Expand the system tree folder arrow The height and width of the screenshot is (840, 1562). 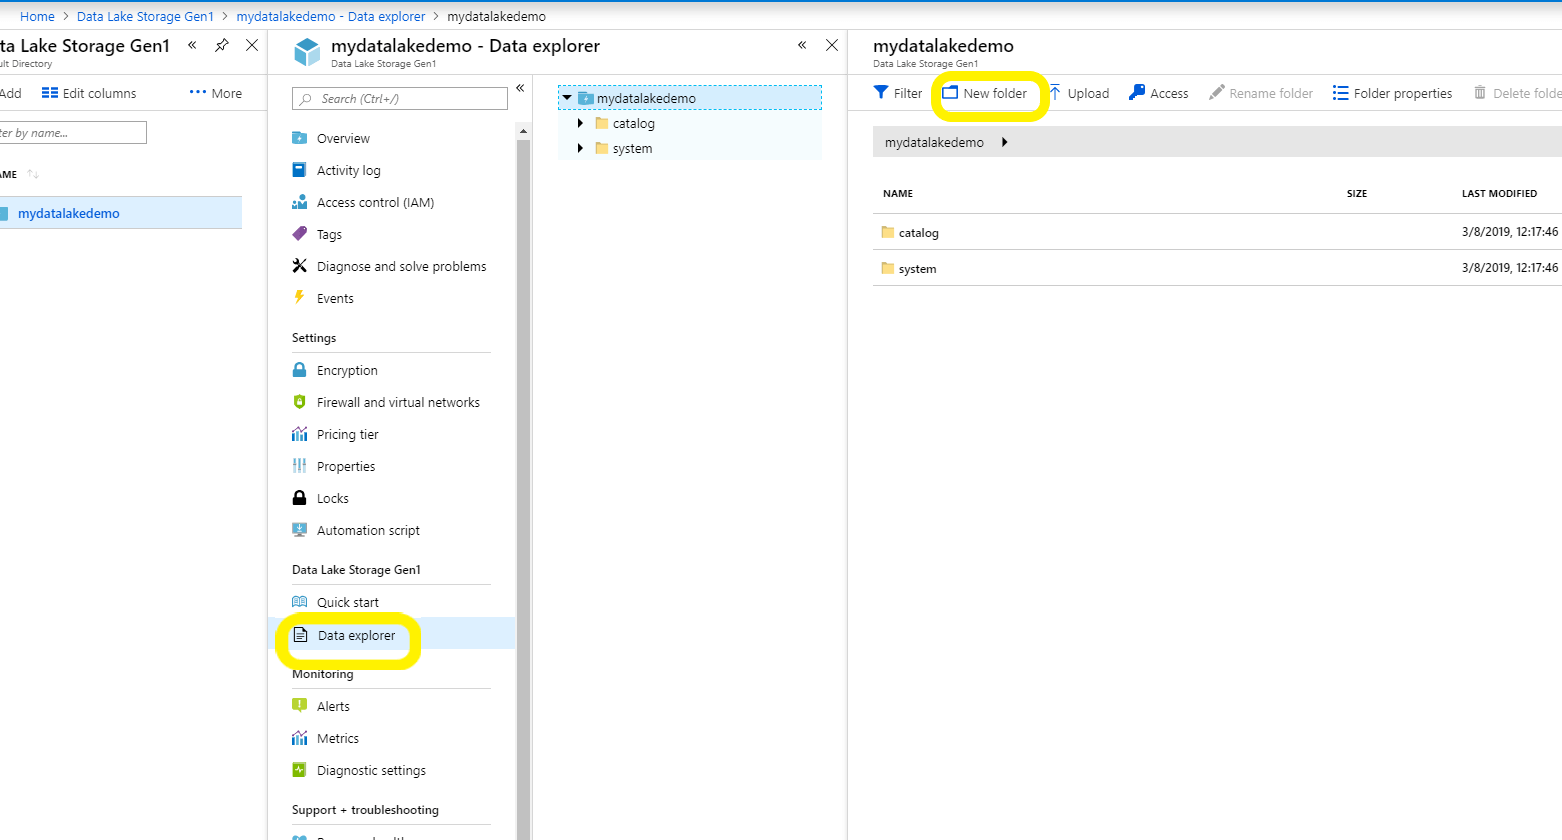click(580, 148)
